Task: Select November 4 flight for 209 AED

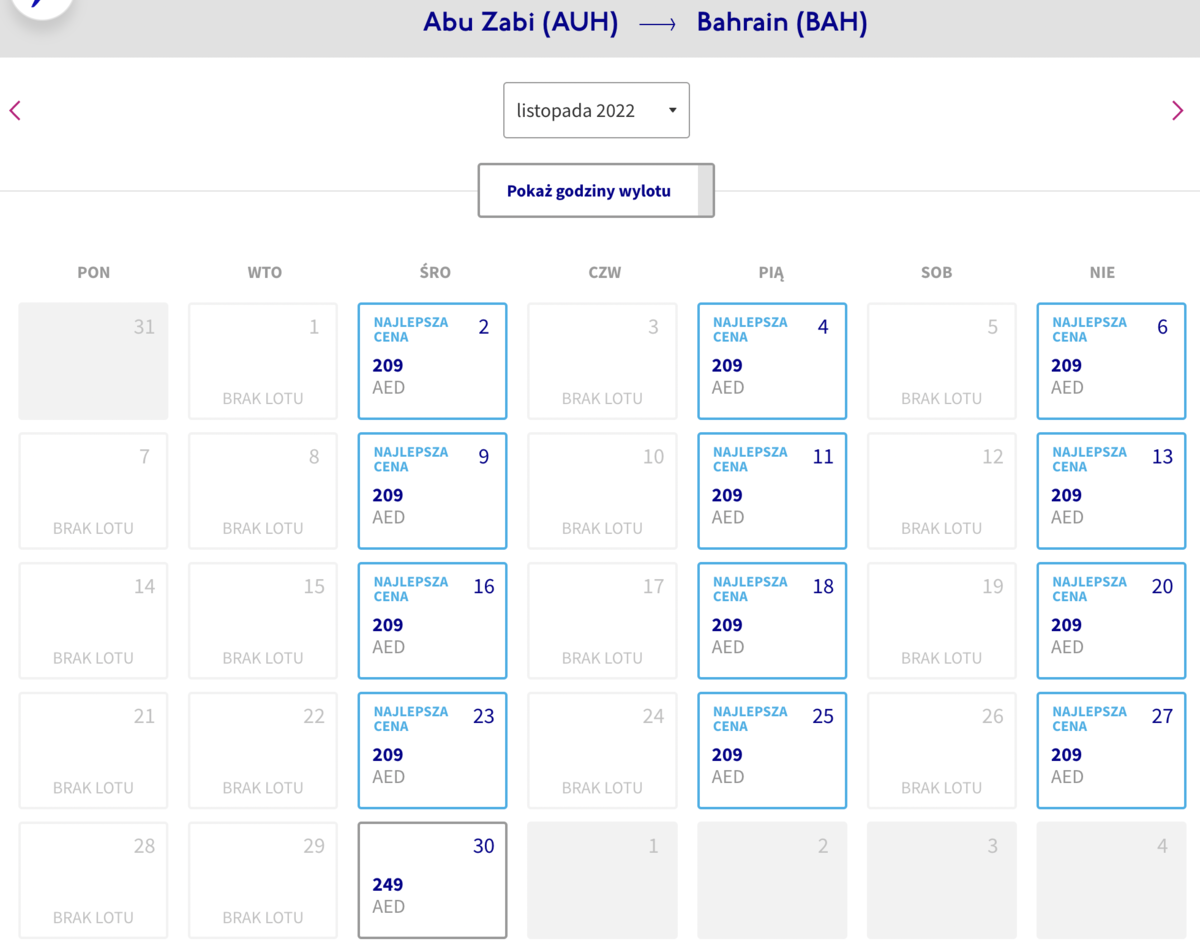Action: (772, 361)
